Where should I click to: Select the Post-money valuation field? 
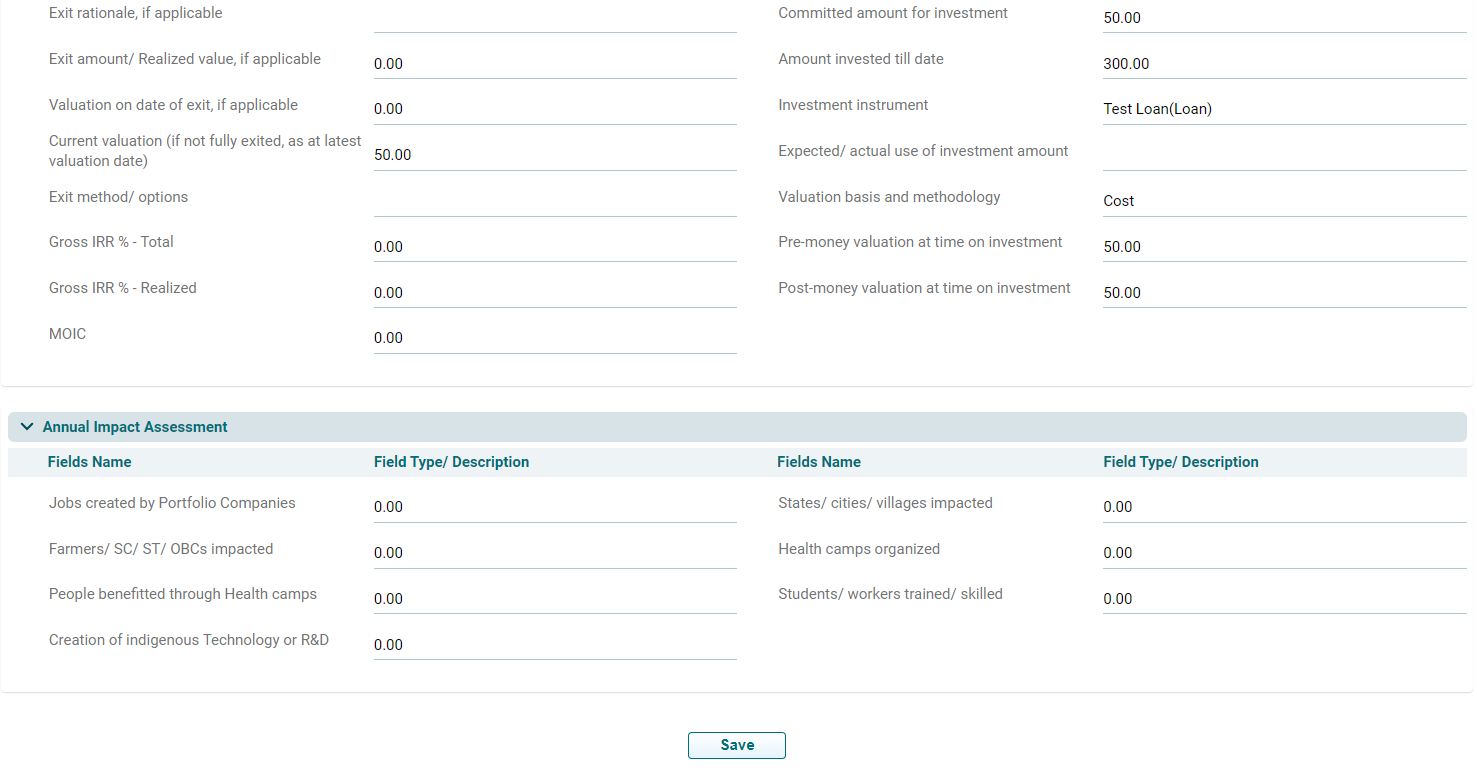click(1284, 293)
